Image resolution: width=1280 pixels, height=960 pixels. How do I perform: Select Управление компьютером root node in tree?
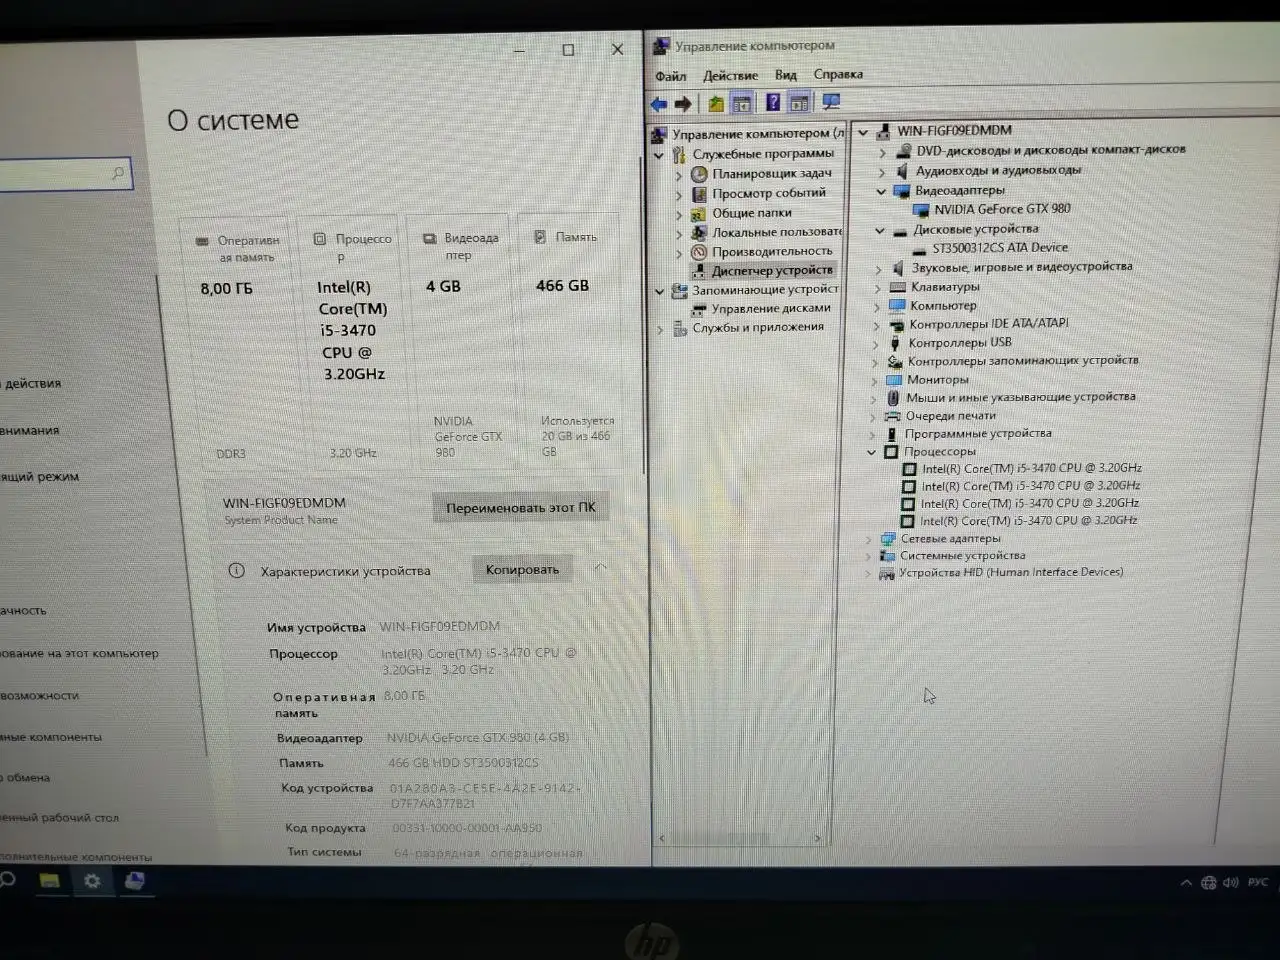(x=758, y=134)
